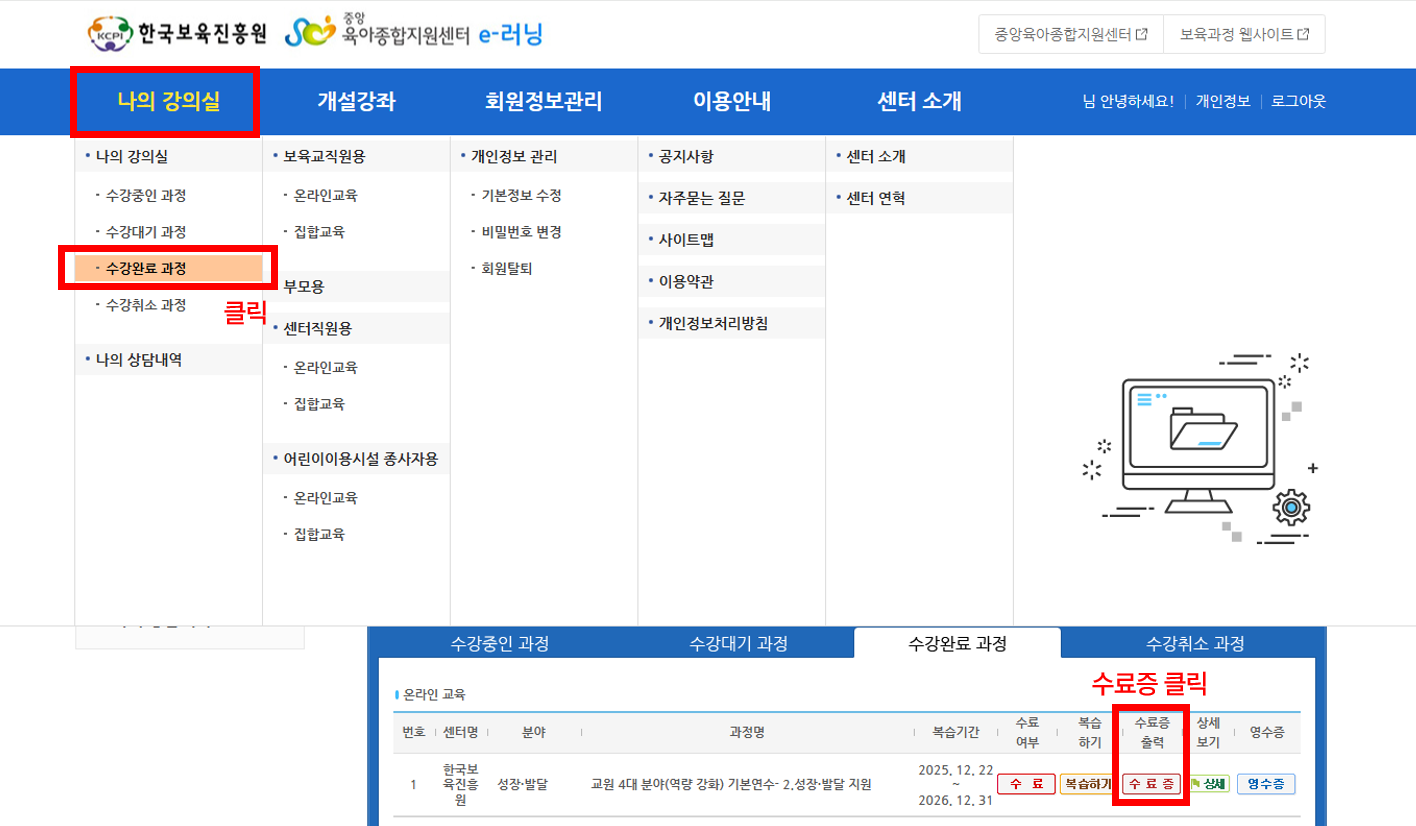Select 수강완료 과정 in the dropdown menu
The image size is (1416, 826).
tap(146, 268)
